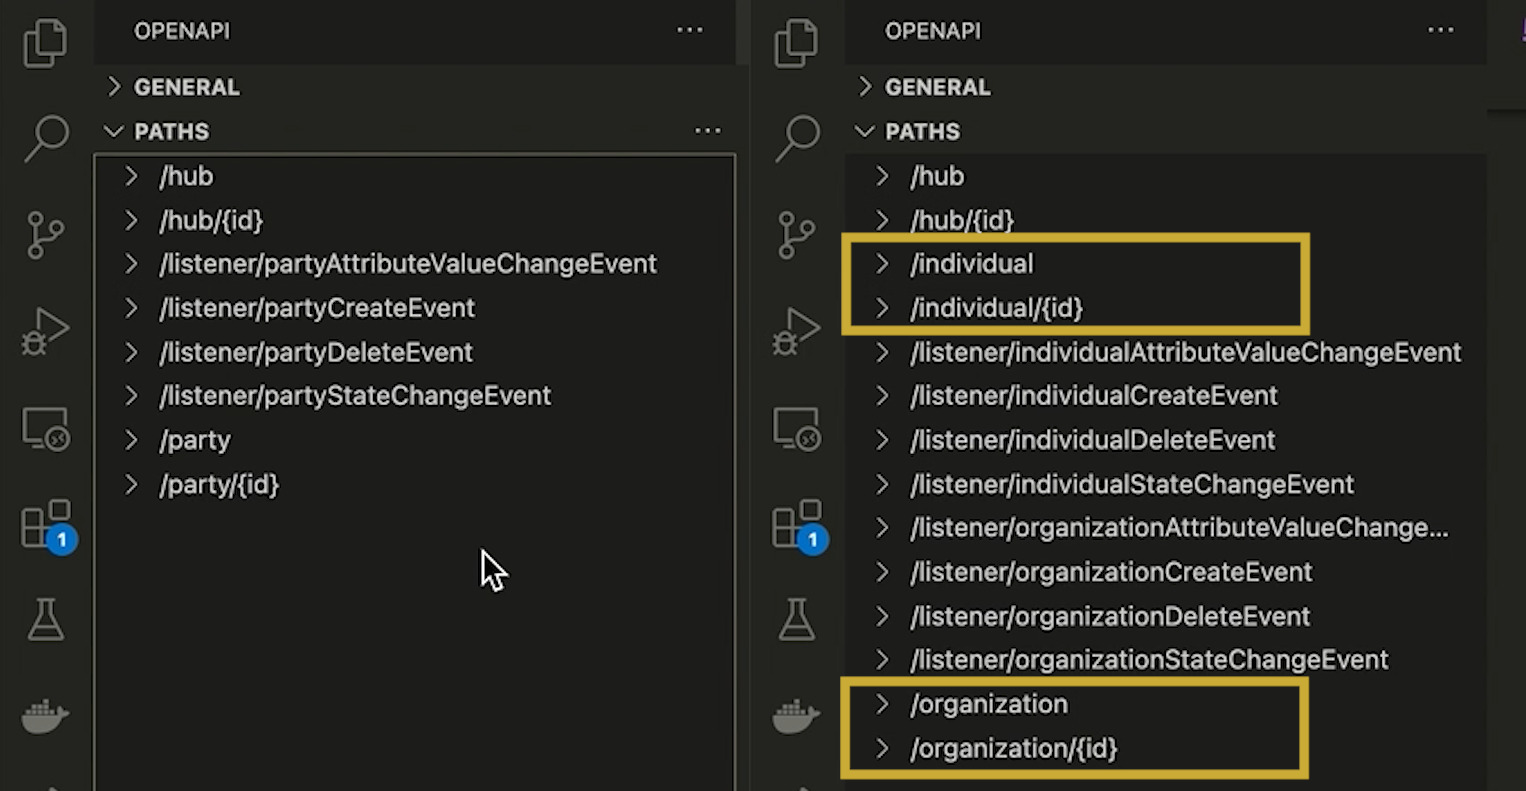The height and width of the screenshot is (791, 1526).
Task: Select /listener/individualDeleteEvent path
Action: click(x=1092, y=440)
